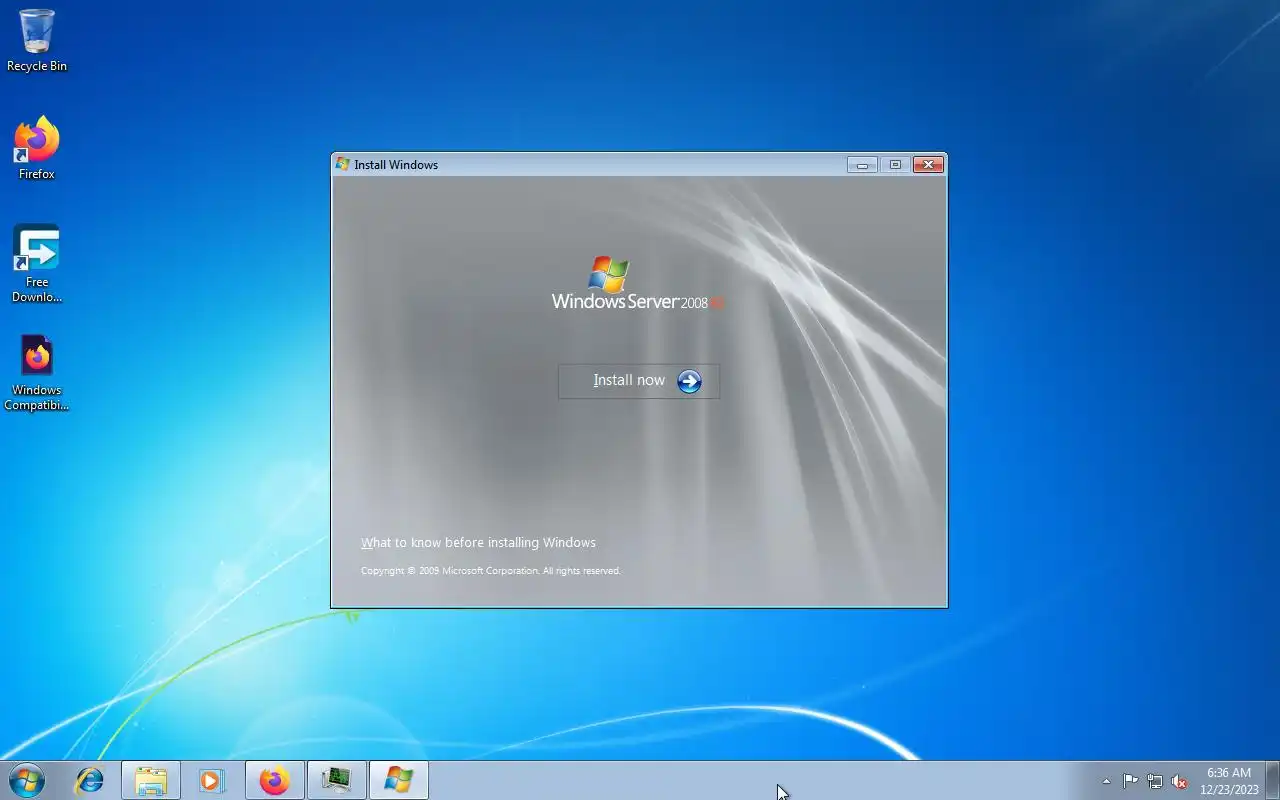Minimize the Install Windows window
The width and height of the screenshot is (1280, 800).
coord(862,165)
